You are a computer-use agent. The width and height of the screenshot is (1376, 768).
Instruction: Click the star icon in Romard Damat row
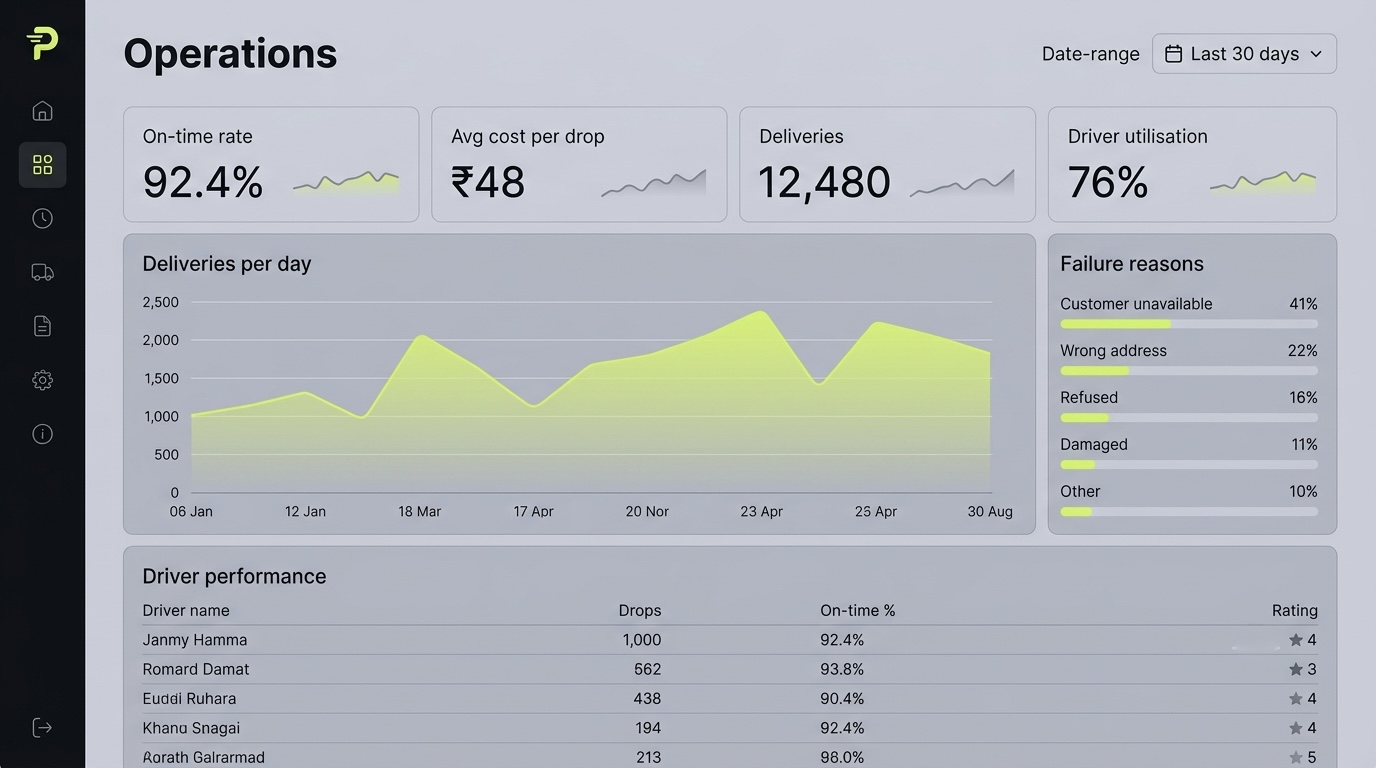[x=1296, y=669]
